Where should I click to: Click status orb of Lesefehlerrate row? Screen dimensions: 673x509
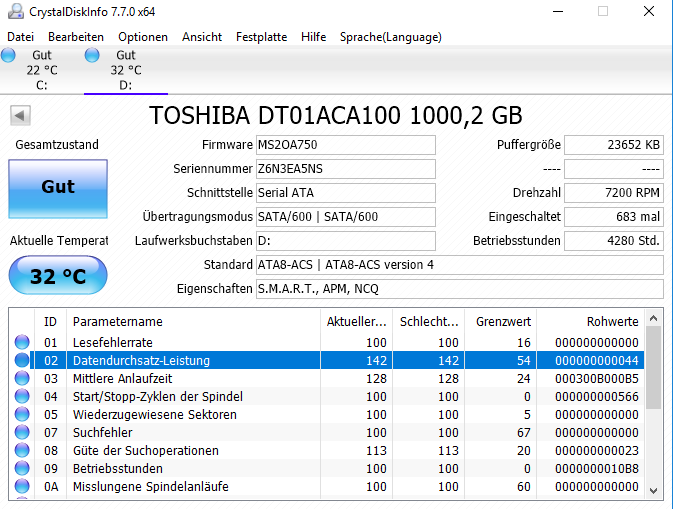click(22, 342)
